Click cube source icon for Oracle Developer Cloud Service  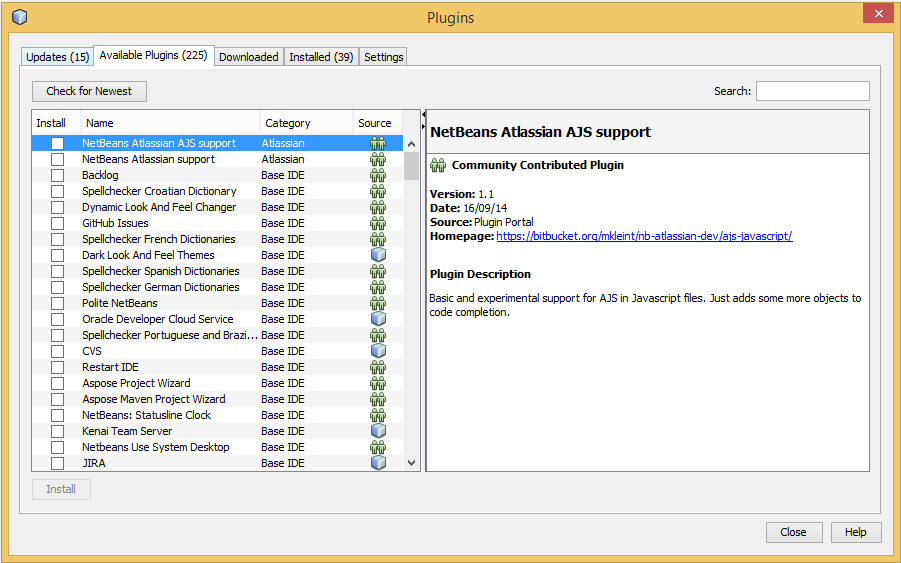378,319
